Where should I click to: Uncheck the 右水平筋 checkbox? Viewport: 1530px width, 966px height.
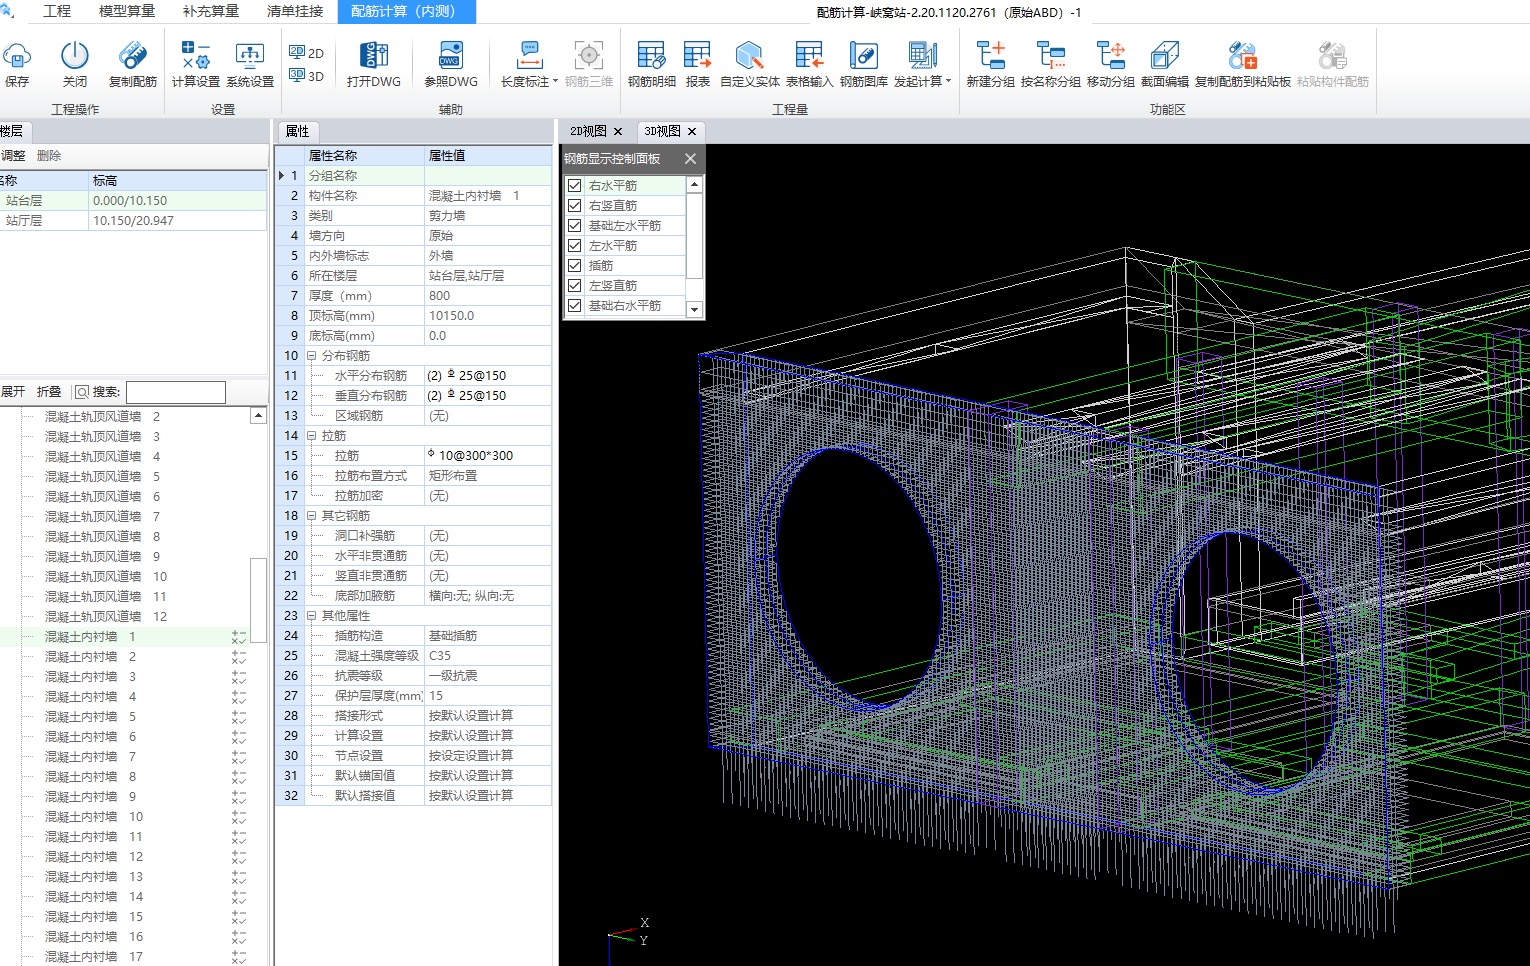tap(575, 186)
